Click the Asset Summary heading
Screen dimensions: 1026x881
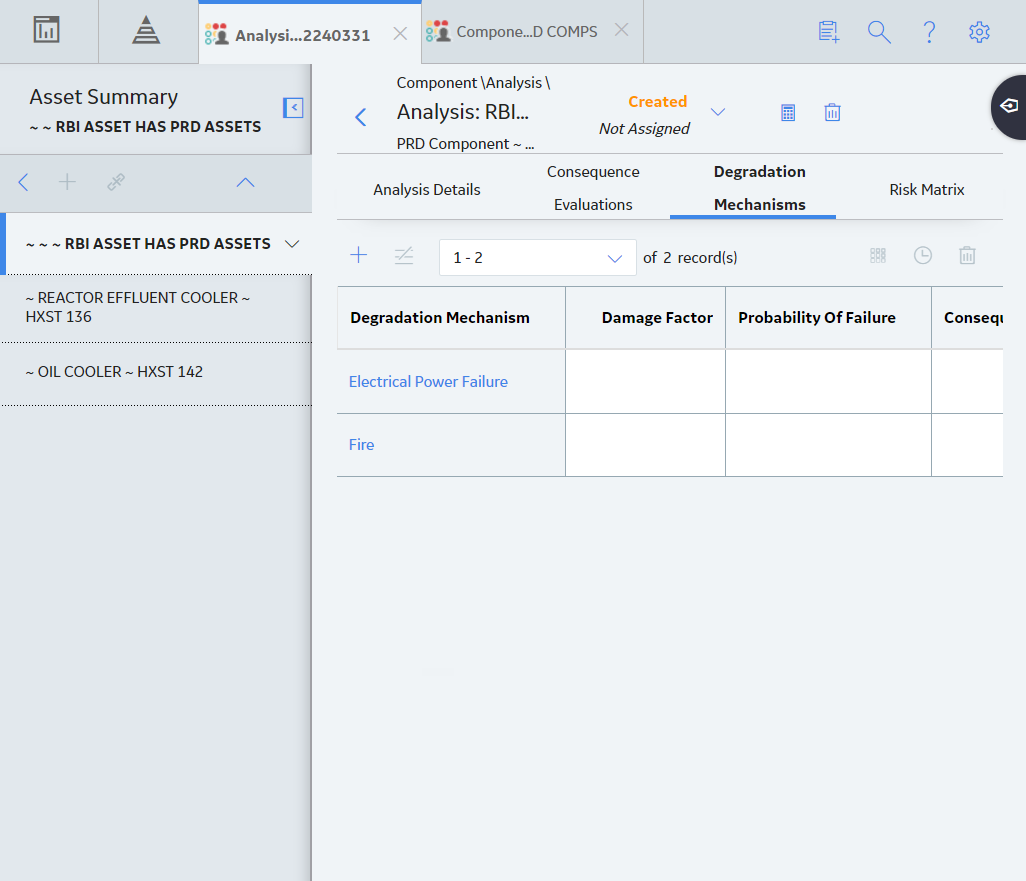click(x=103, y=97)
